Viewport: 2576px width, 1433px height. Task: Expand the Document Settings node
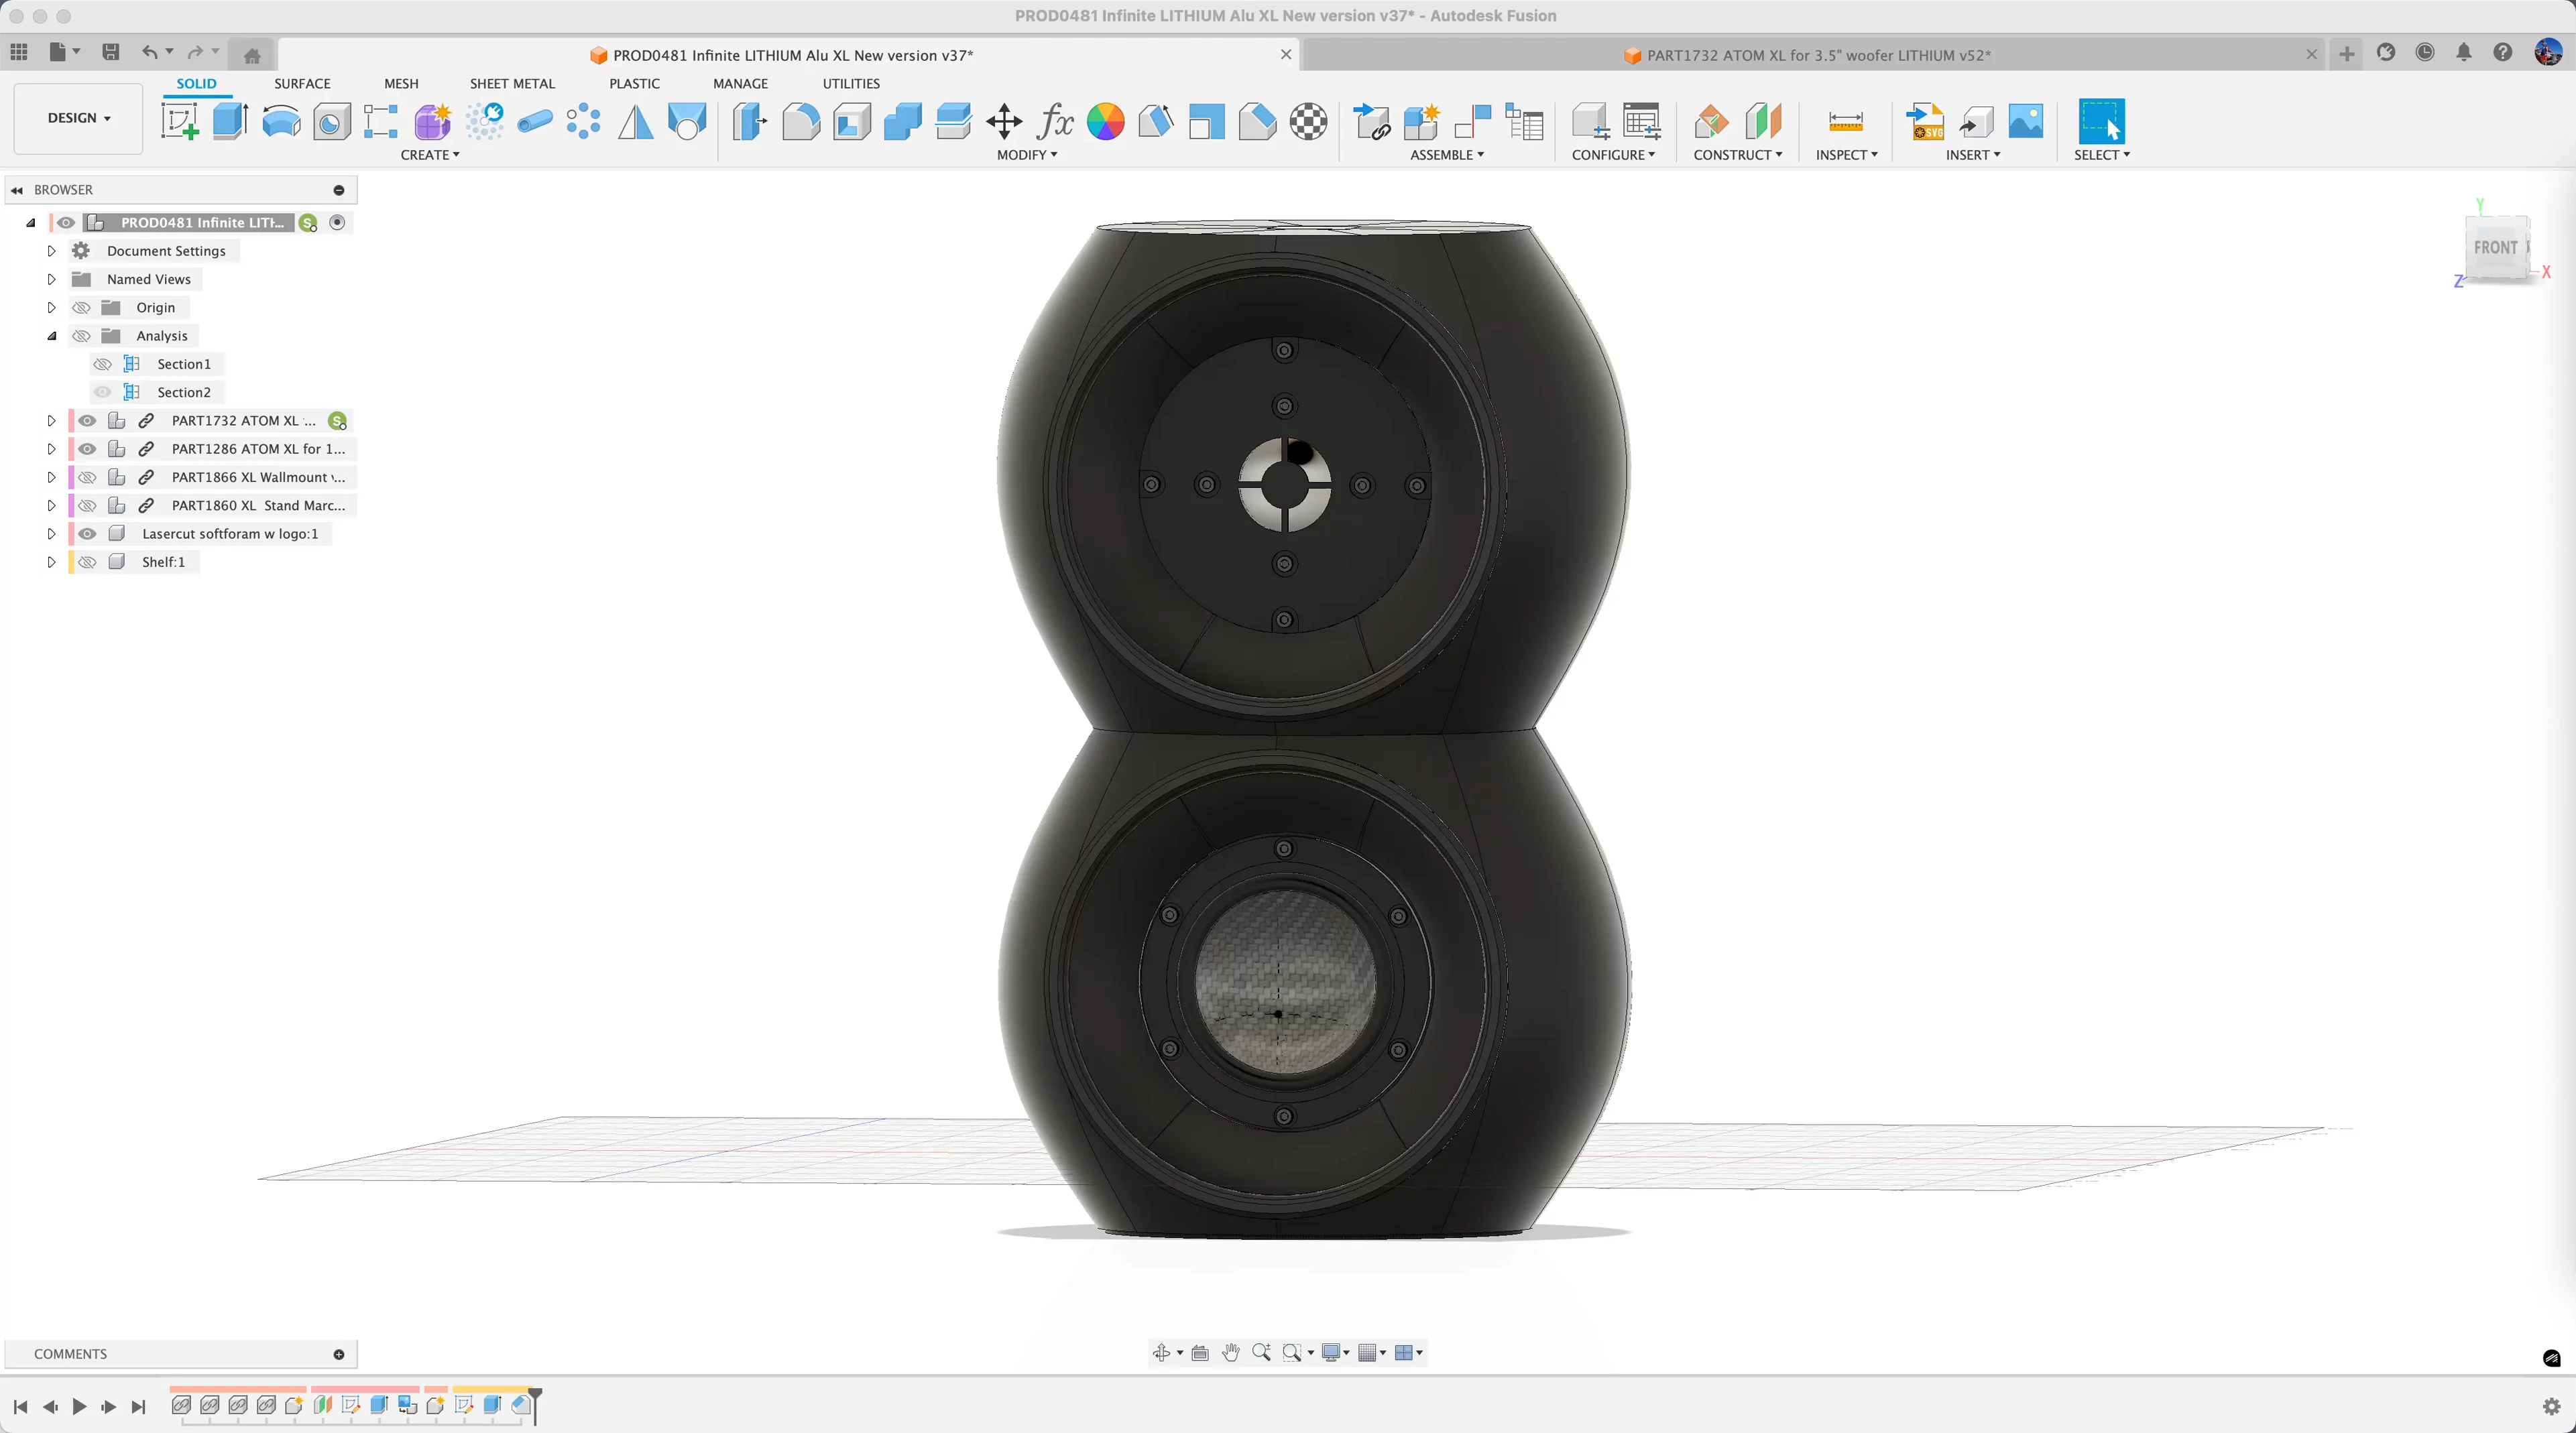tap(51, 251)
